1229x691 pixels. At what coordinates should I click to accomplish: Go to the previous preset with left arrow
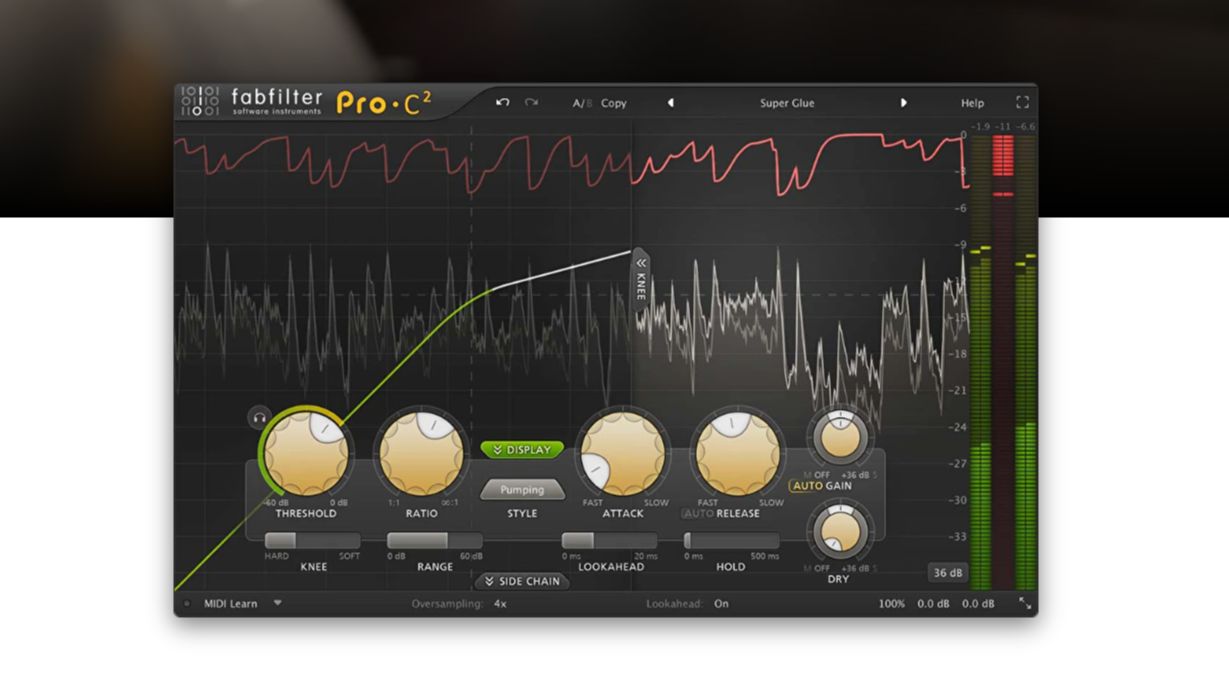pos(670,103)
